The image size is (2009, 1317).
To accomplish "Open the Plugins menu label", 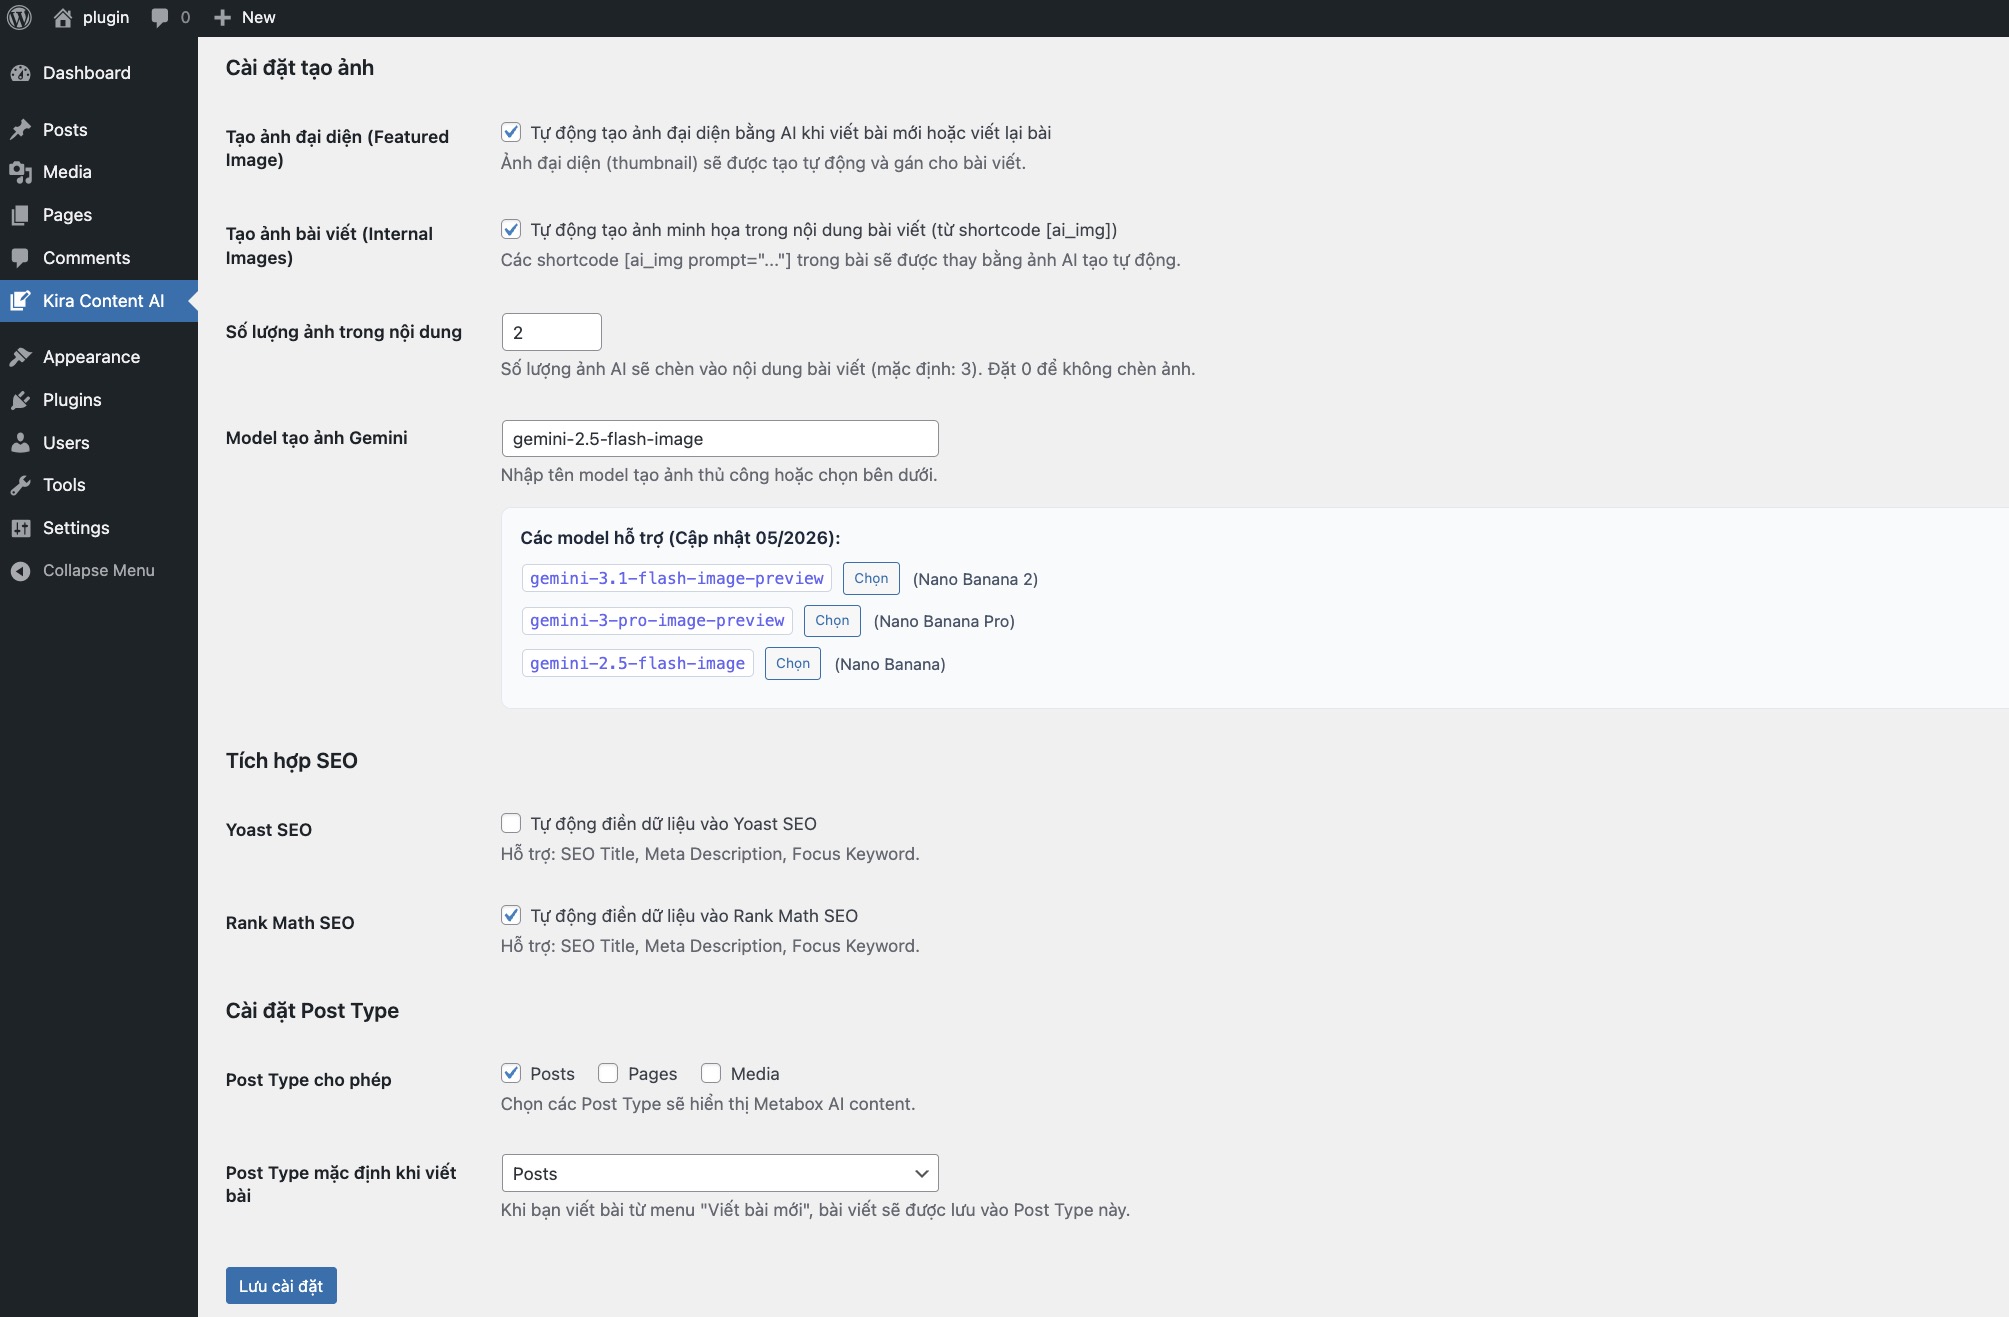I will coord(72,400).
